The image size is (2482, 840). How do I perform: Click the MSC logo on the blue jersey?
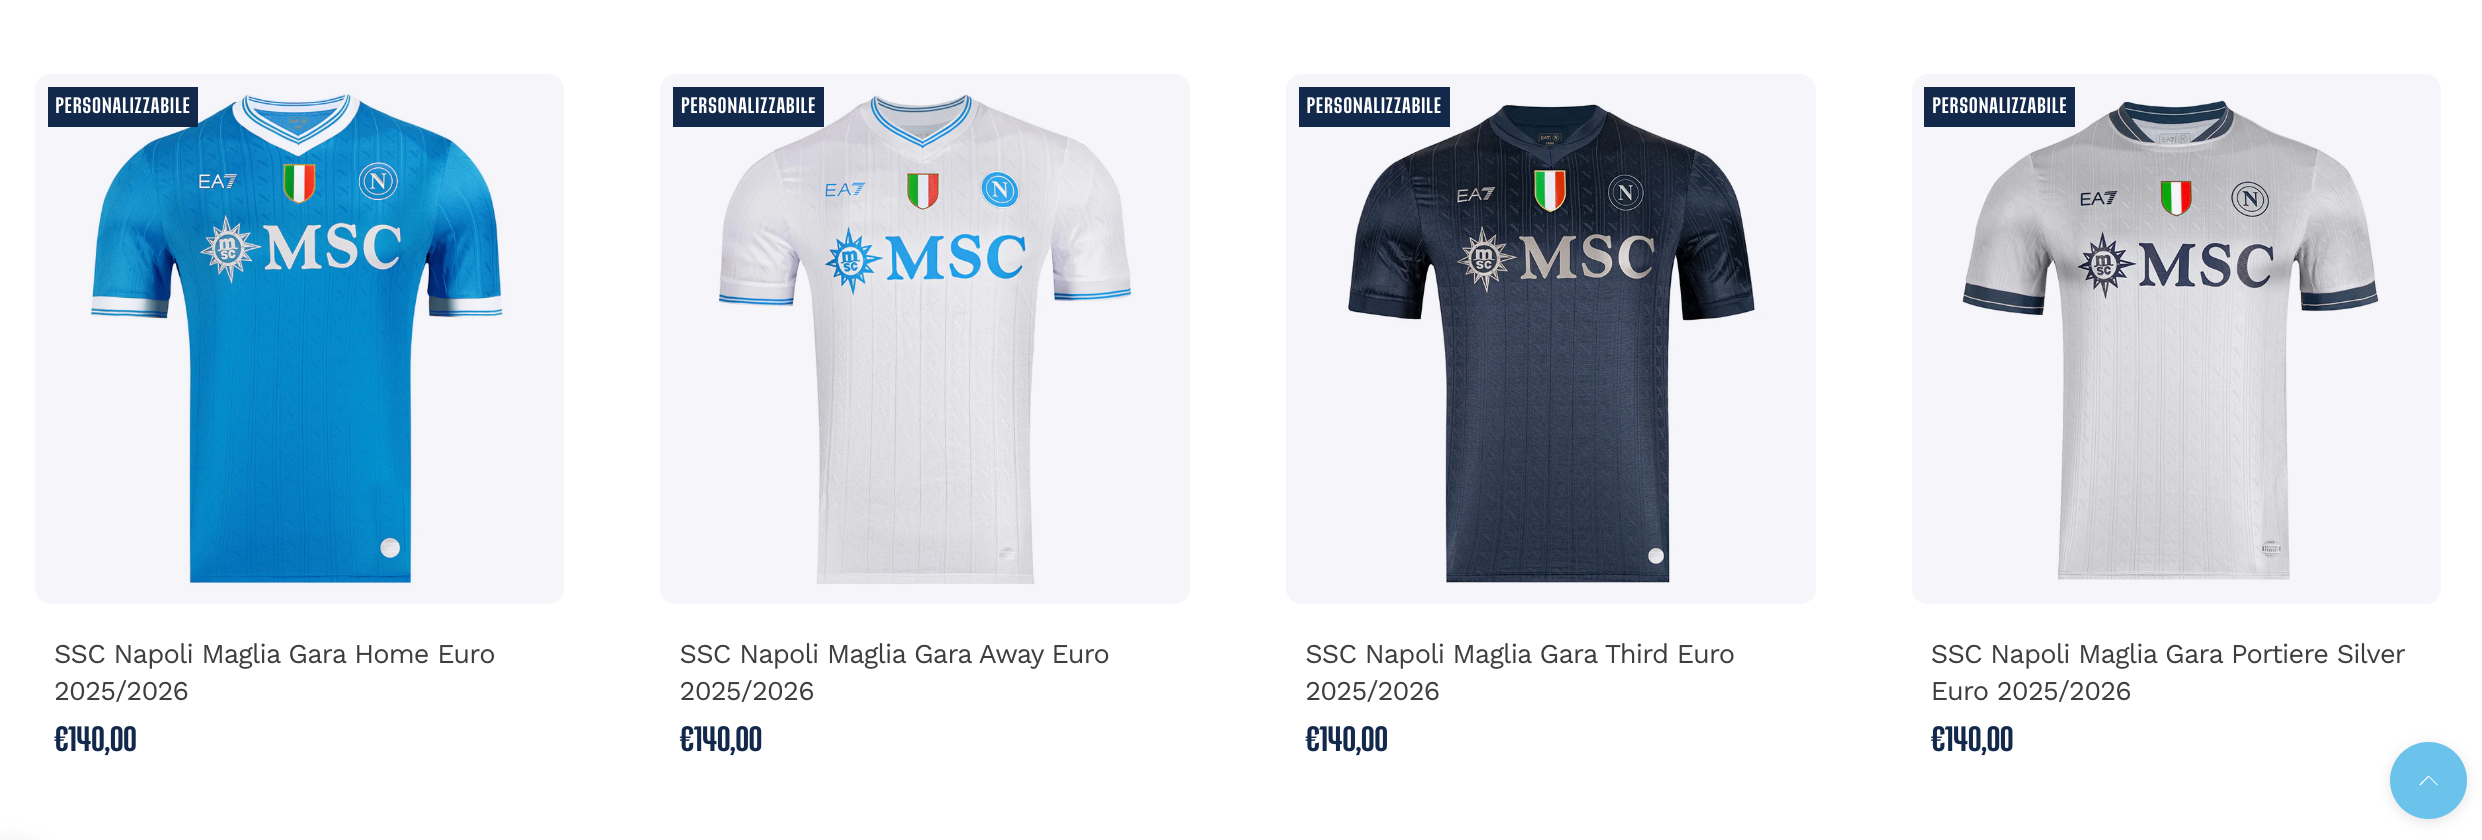point(301,248)
